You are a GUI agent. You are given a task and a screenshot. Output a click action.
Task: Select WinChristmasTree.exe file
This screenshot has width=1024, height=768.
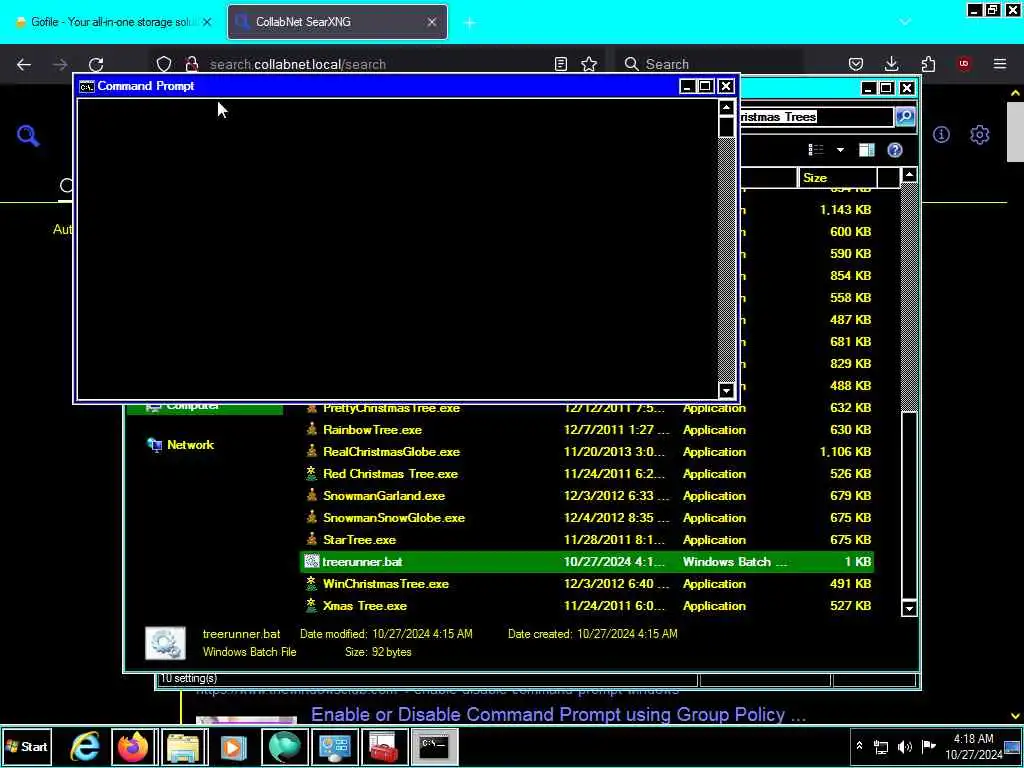pyautogui.click(x=385, y=584)
